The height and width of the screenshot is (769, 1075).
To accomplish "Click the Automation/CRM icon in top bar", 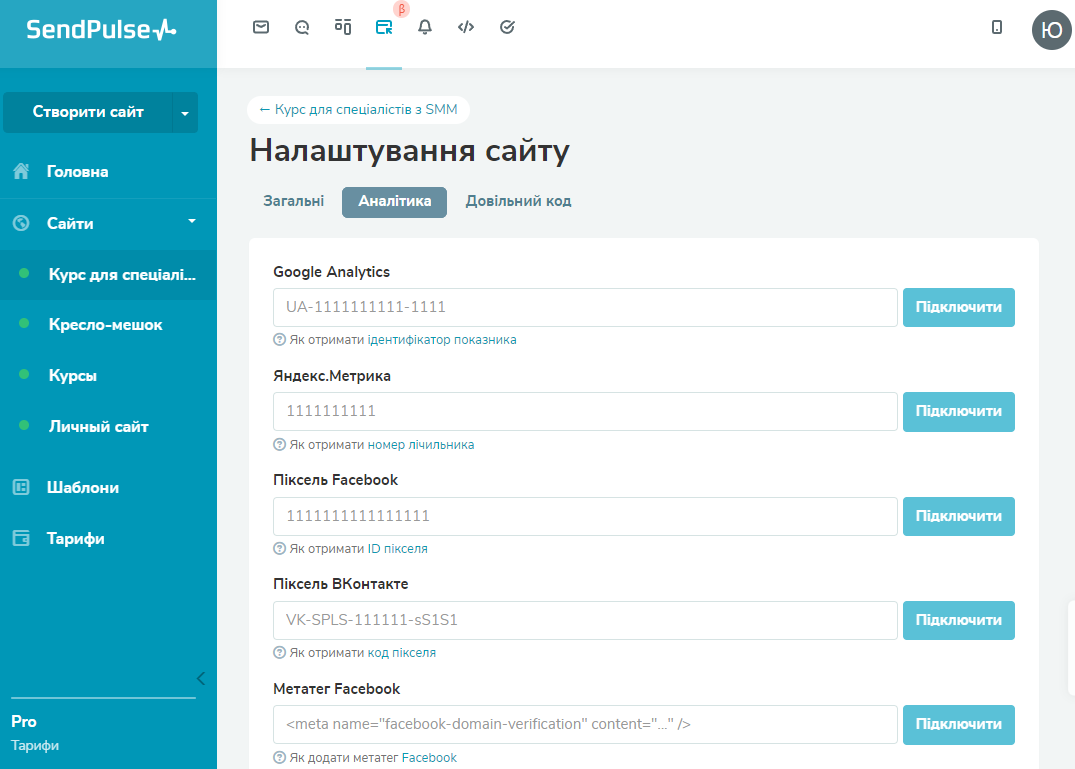I will coord(343,27).
